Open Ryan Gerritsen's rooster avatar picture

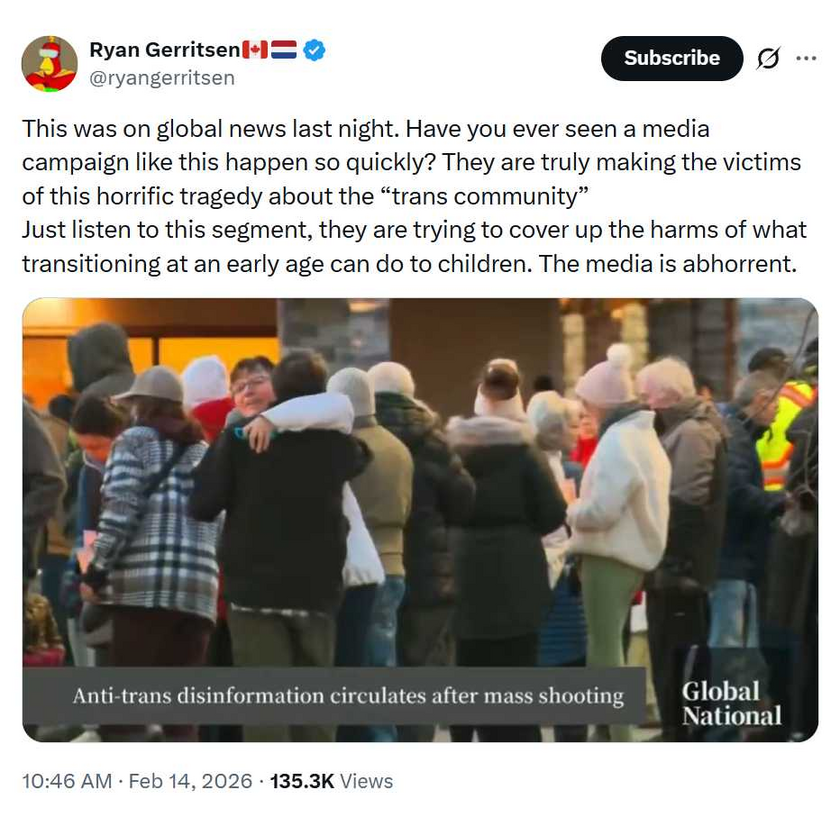(49, 64)
